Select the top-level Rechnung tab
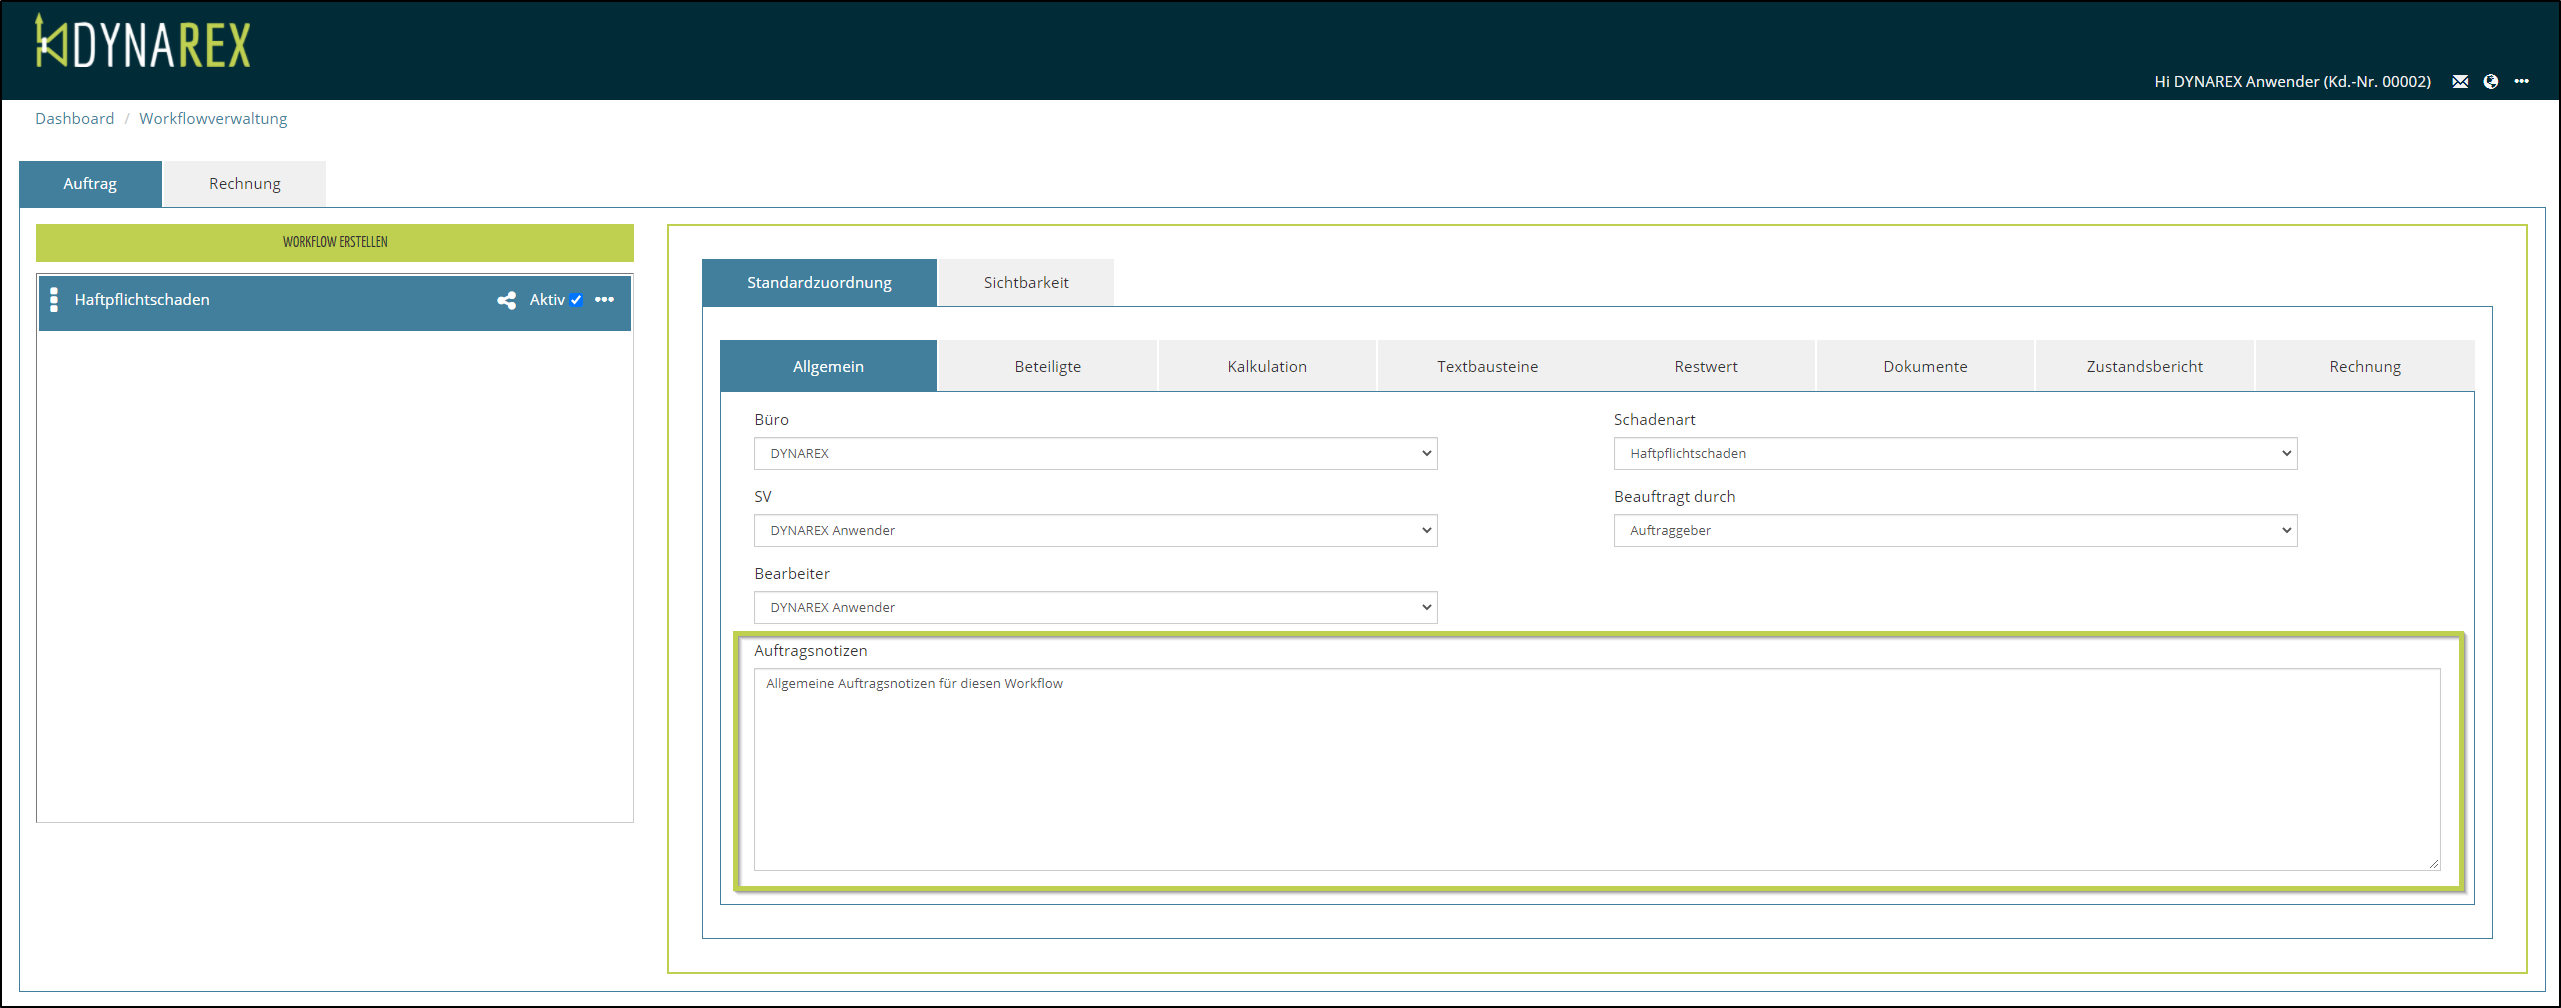2561x1008 pixels. click(x=244, y=184)
